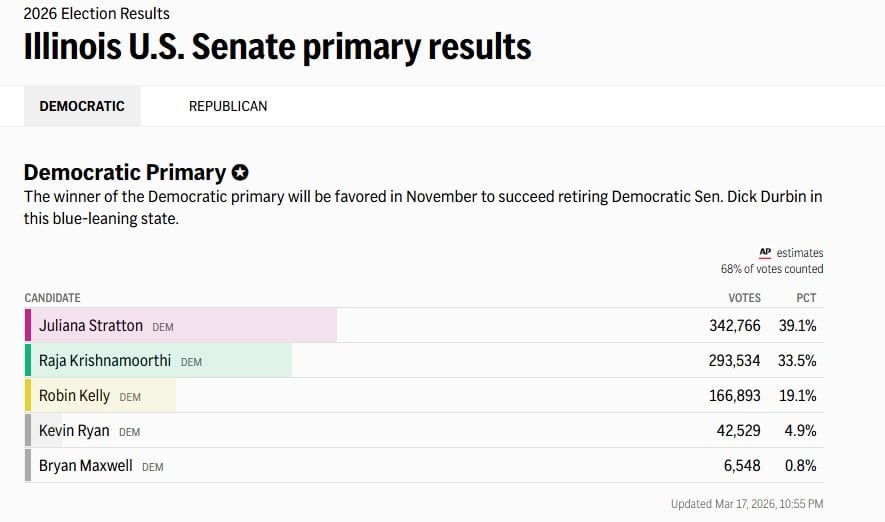Click the Updated Mar 17 timestamp
This screenshot has height=522, width=885.
(x=747, y=504)
